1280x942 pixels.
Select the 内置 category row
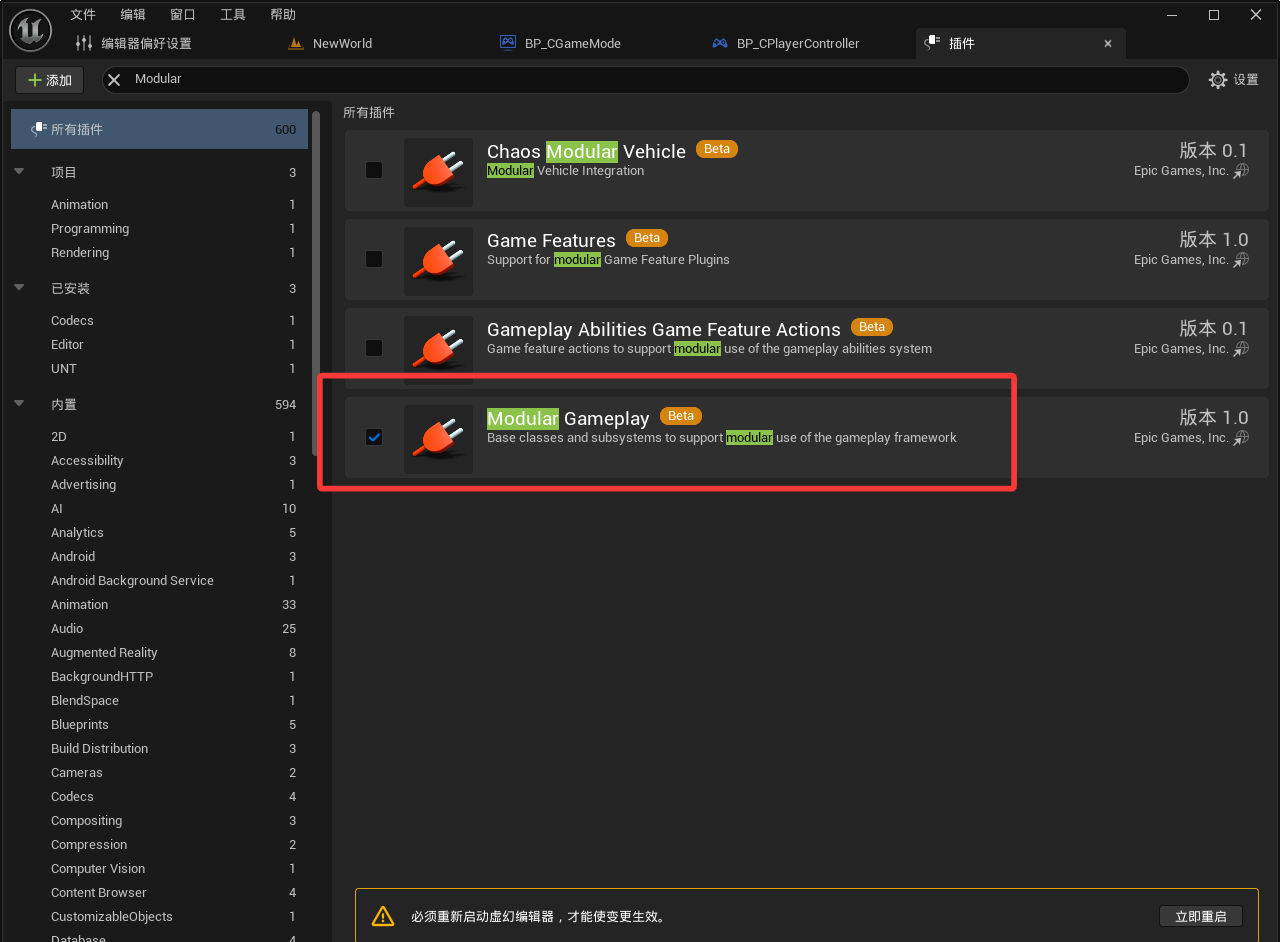coord(159,404)
